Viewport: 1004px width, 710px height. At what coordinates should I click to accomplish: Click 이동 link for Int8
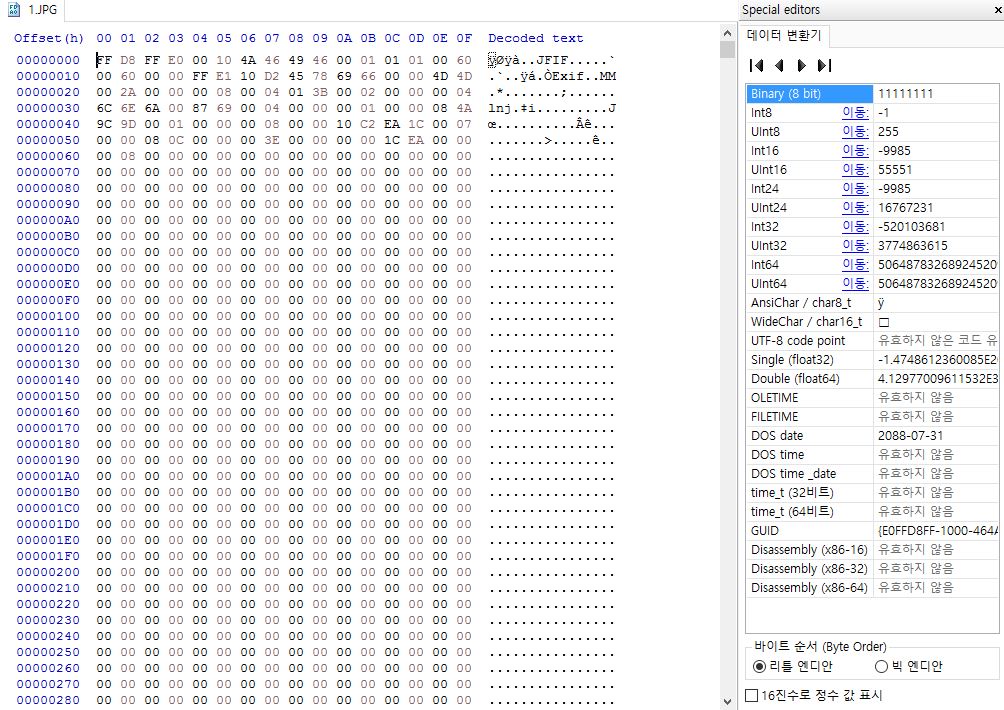855,113
